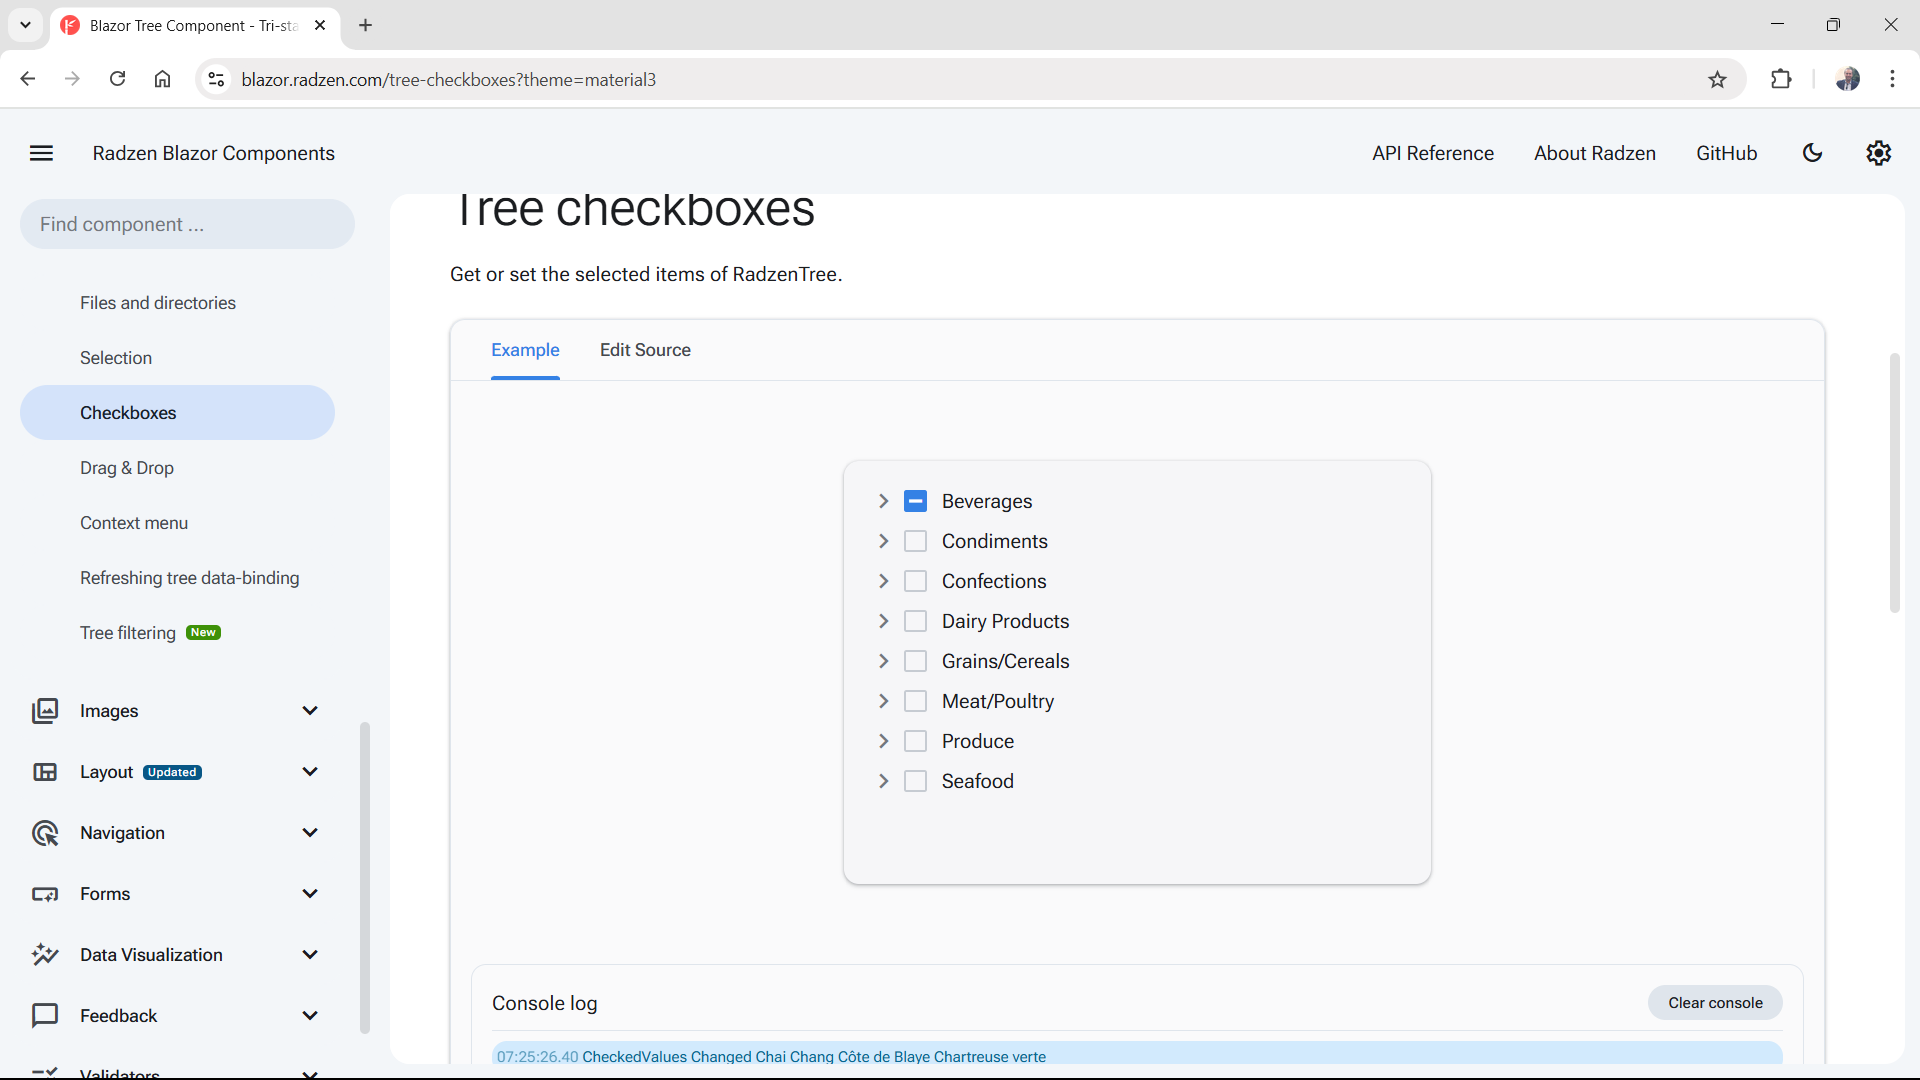This screenshot has height=1080, width=1920.
Task: Check the Seafood checkbox
Action: click(915, 780)
